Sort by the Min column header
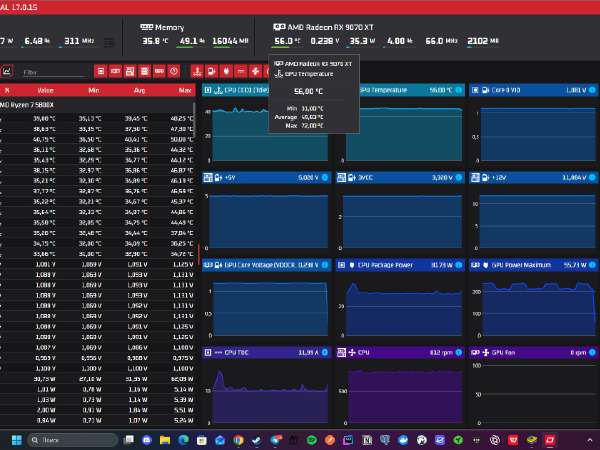The image size is (600, 450). coord(94,91)
